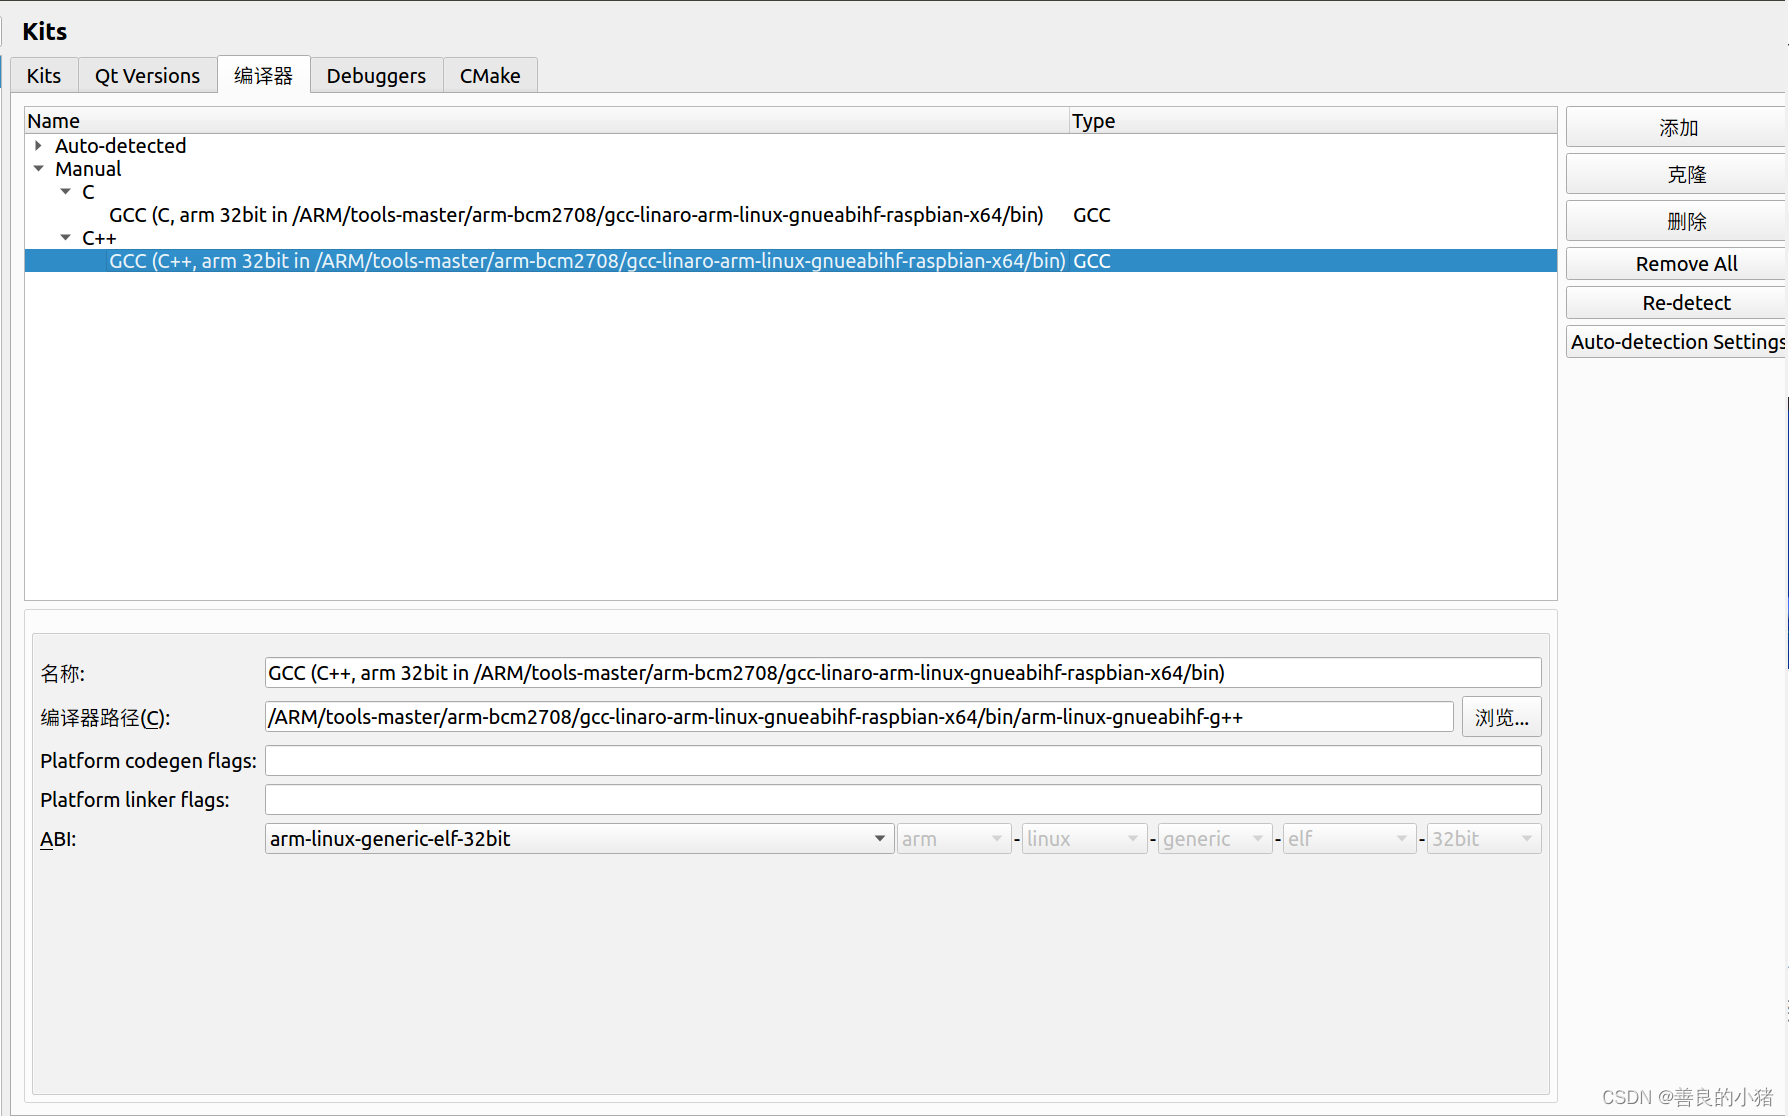
Task: Click the Platform linker flags field
Action: (x=903, y=800)
